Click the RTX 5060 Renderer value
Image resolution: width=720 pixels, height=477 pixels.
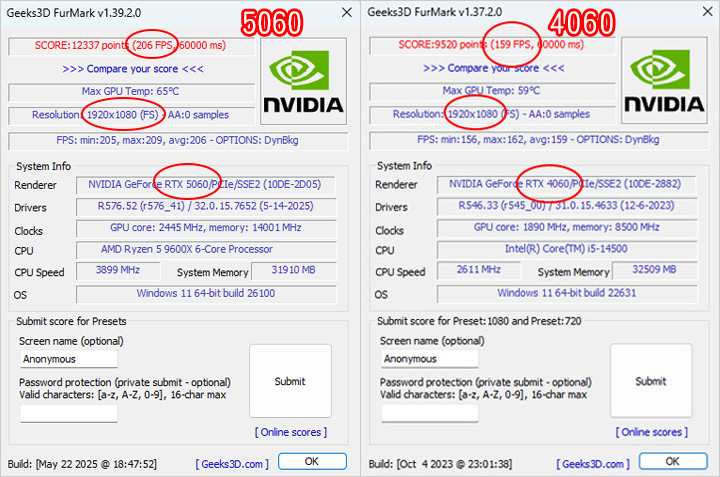205,185
